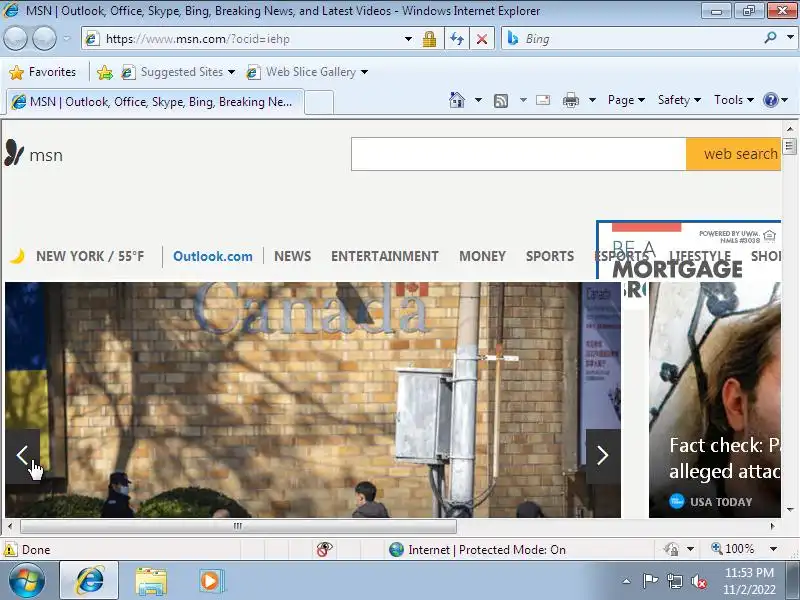The height and width of the screenshot is (600, 800).
Task: Click the web search button
Action: pyautogui.click(x=733, y=154)
